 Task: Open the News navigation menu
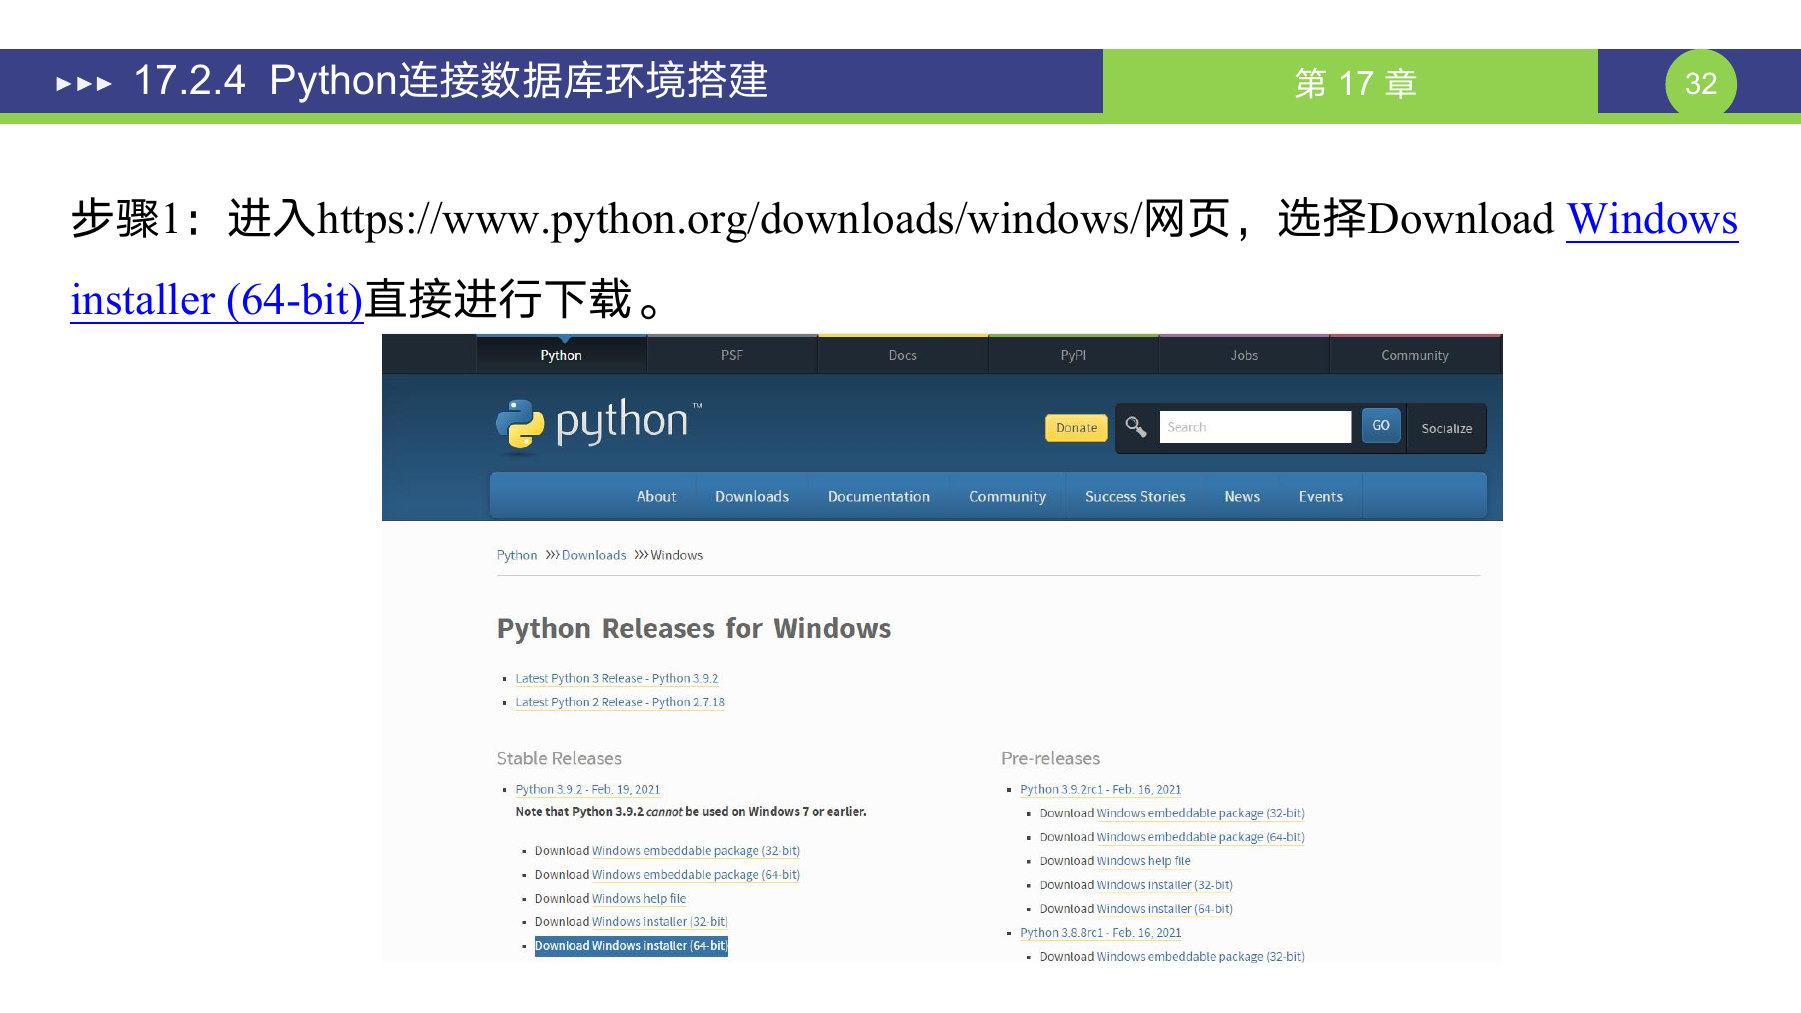click(1242, 496)
